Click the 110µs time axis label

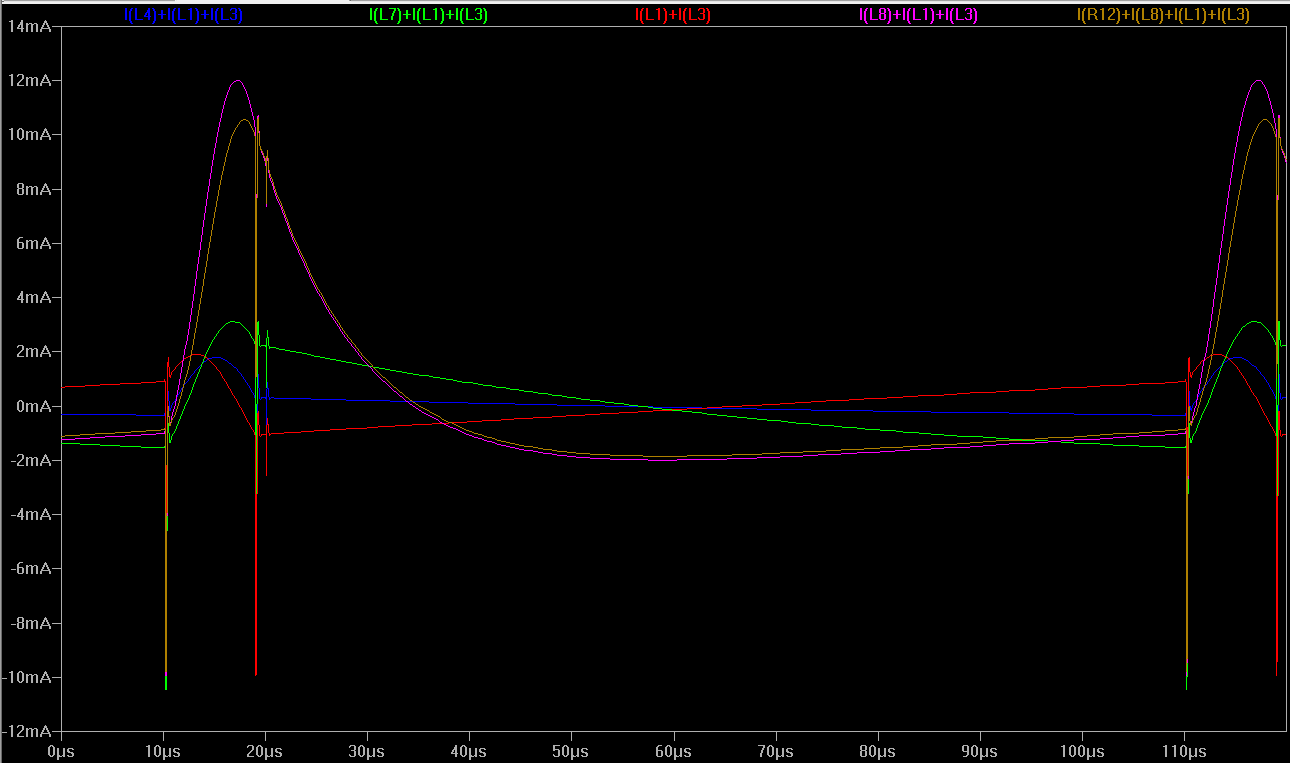pos(1183,751)
